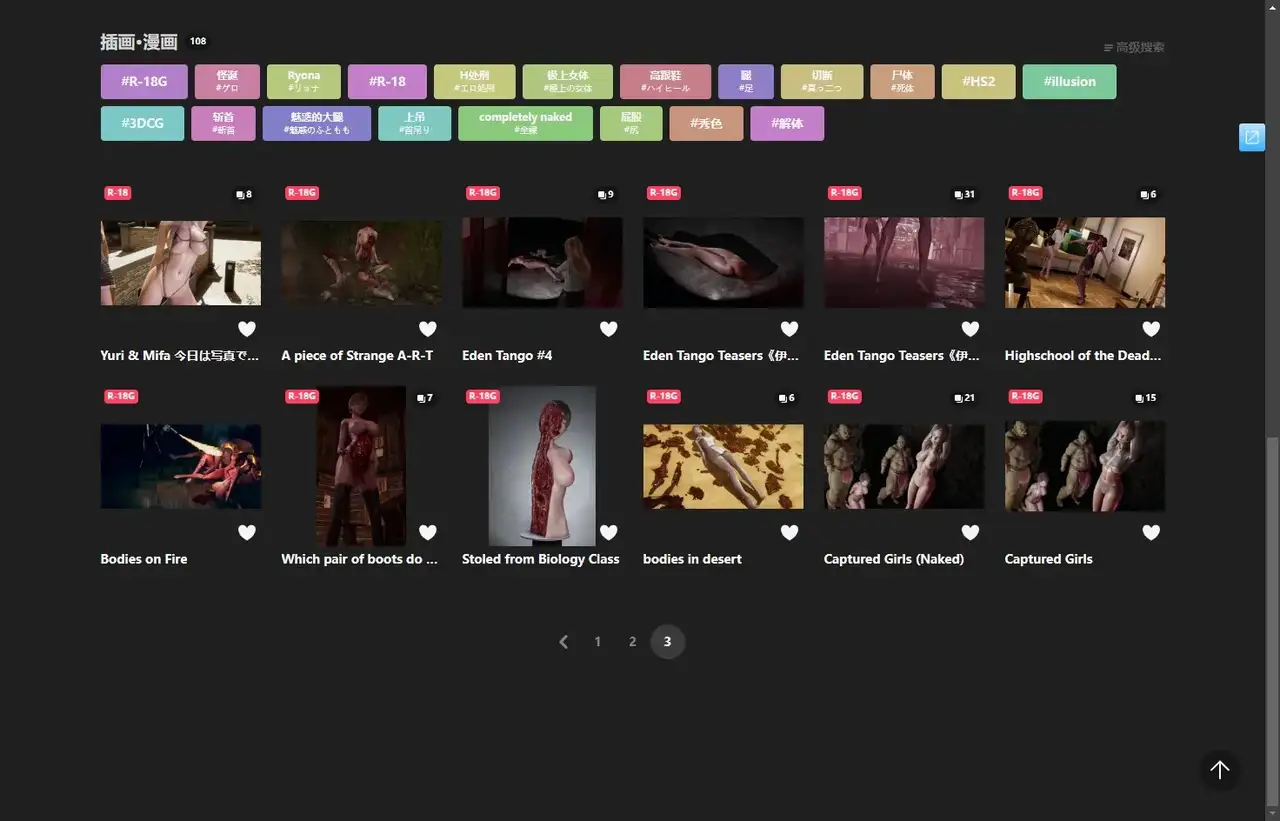Go to page 1 of results

[x=598, y=642]
